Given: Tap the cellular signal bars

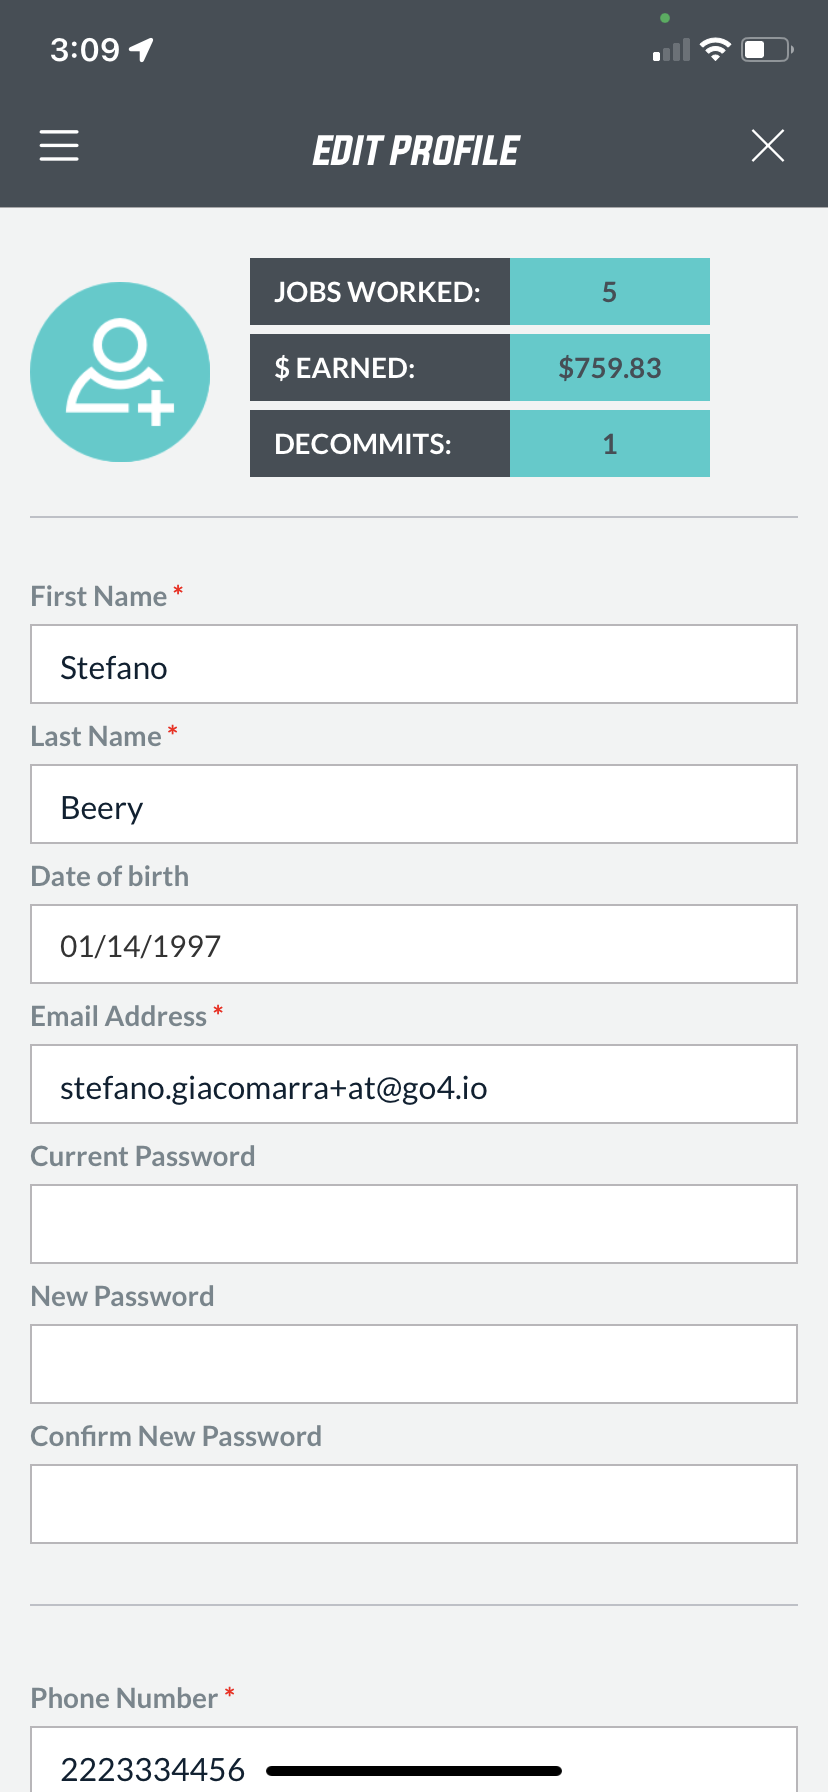Looking at the screenshot, I should tap(671, 50).
